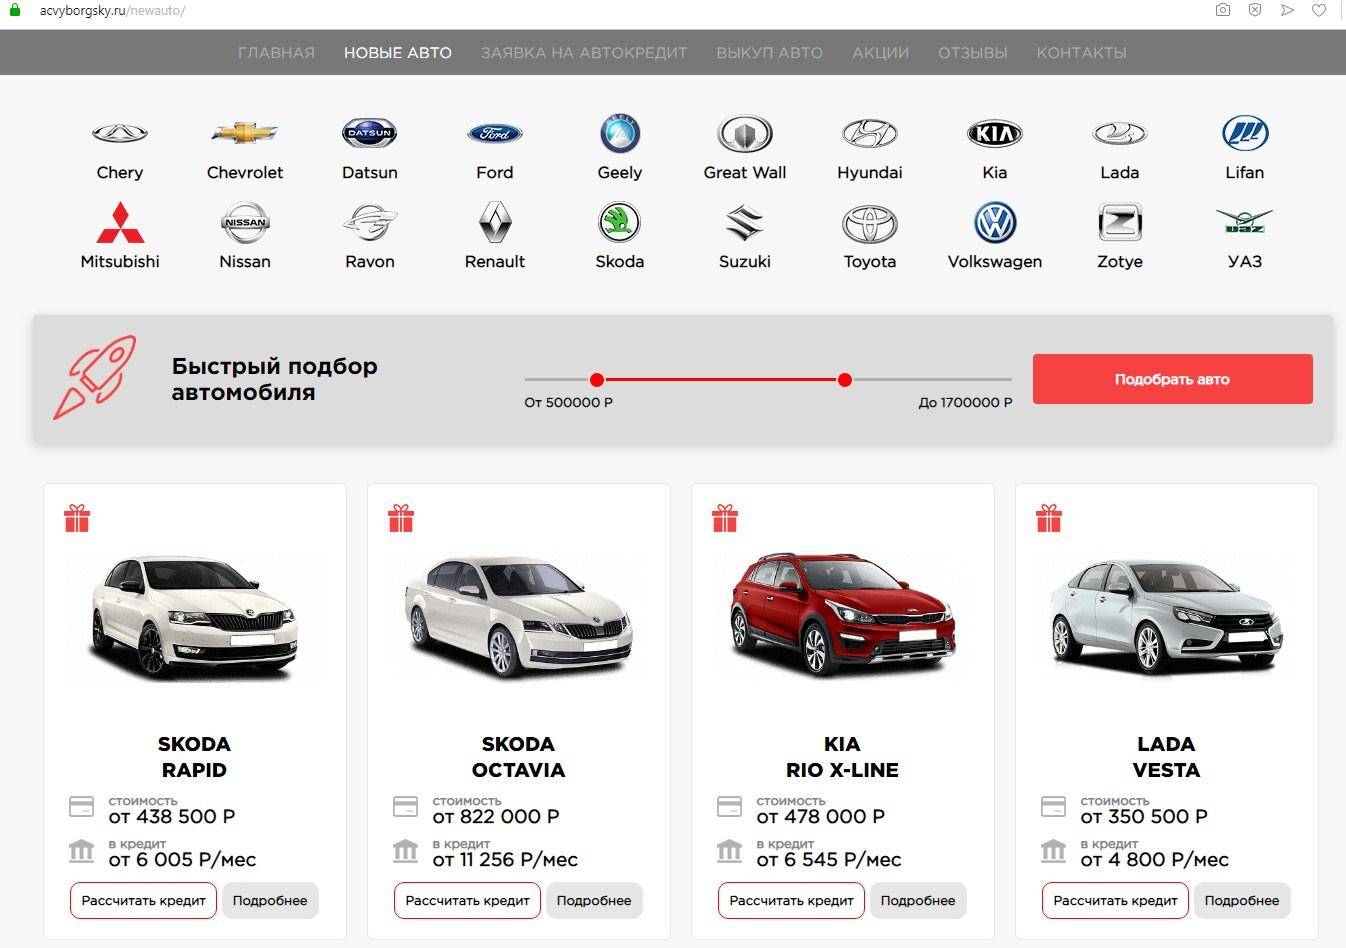The width and height of the screenshot is (1346, 948).
Task: Select the Chevrolet brand logo
Action: pyautogui.click(x=244, y=133)
